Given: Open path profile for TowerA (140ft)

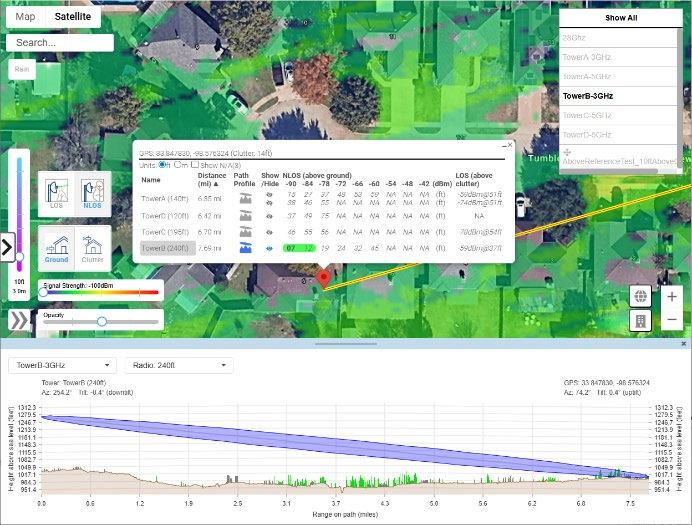Looking at the screenshot, I should 243,199.
